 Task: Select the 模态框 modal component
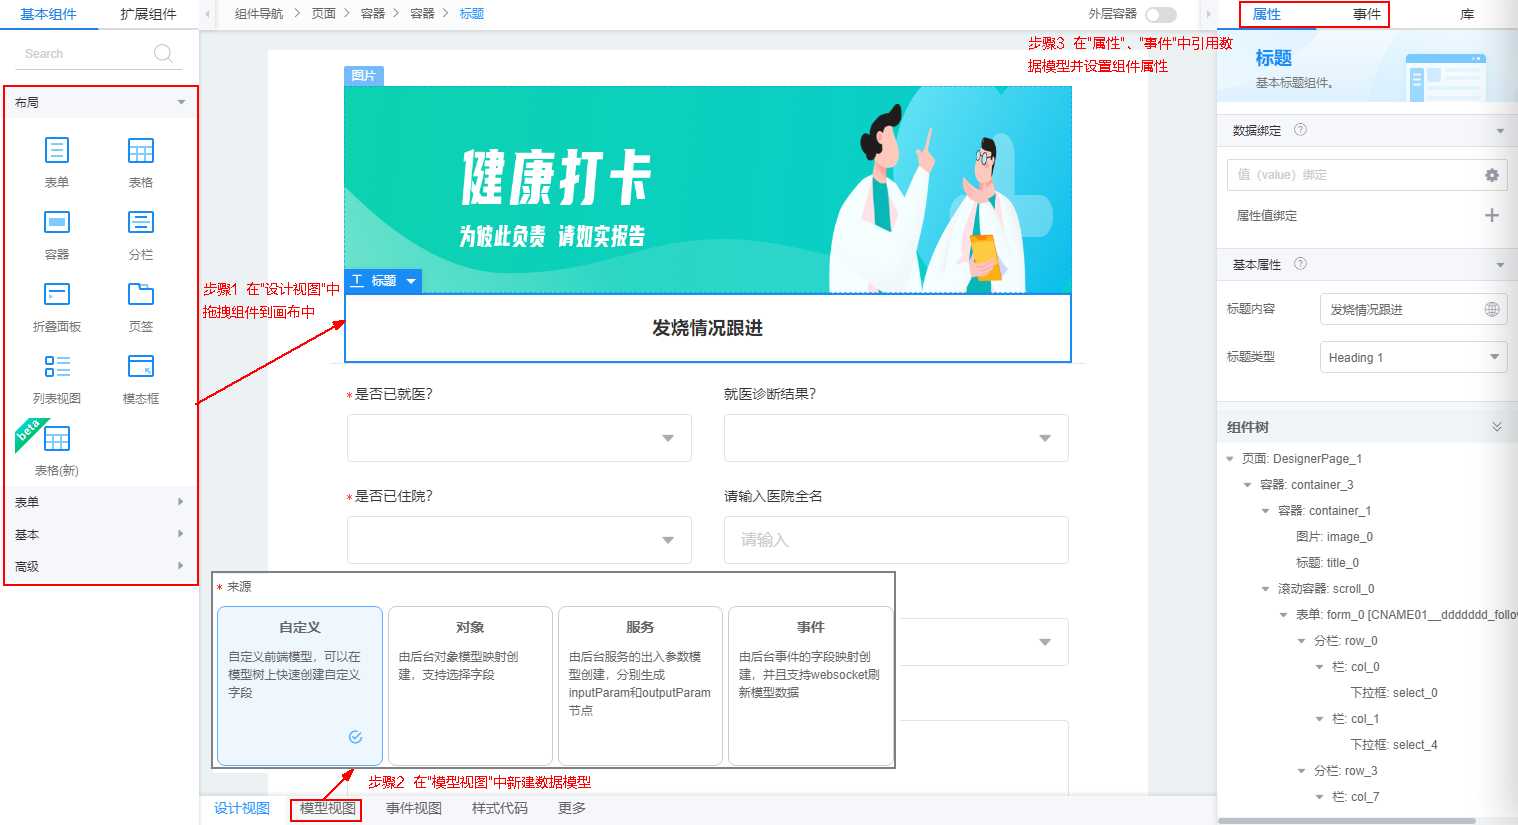[x=141, y=378]
